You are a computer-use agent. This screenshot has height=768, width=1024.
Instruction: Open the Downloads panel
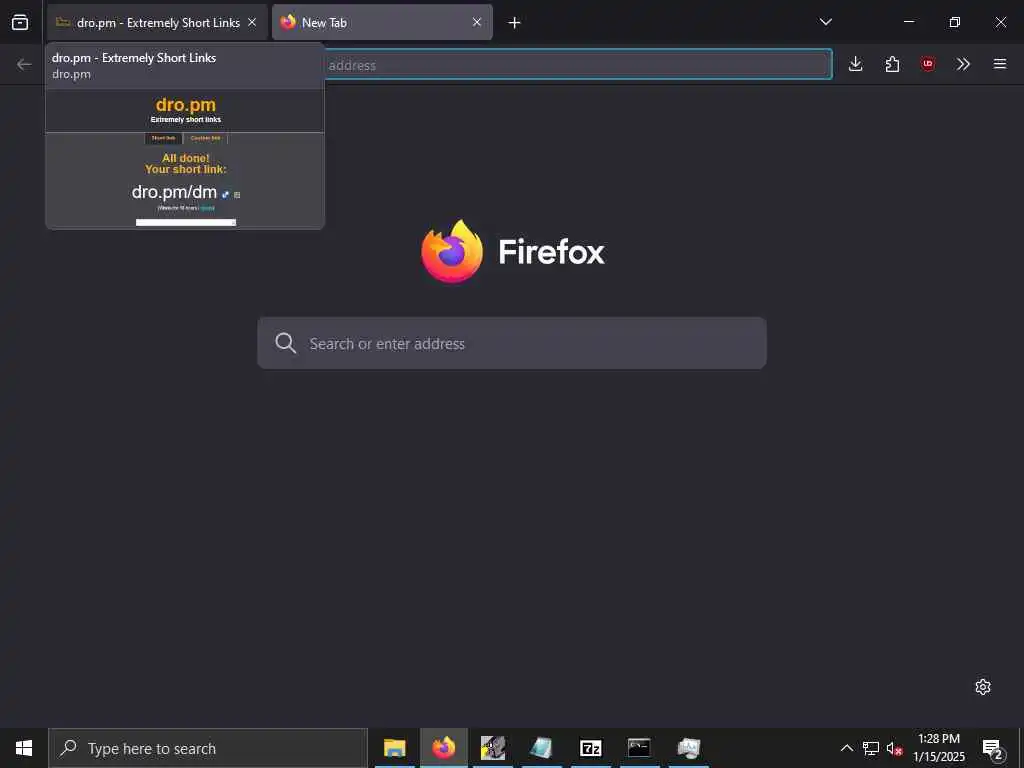coord(856,64)
